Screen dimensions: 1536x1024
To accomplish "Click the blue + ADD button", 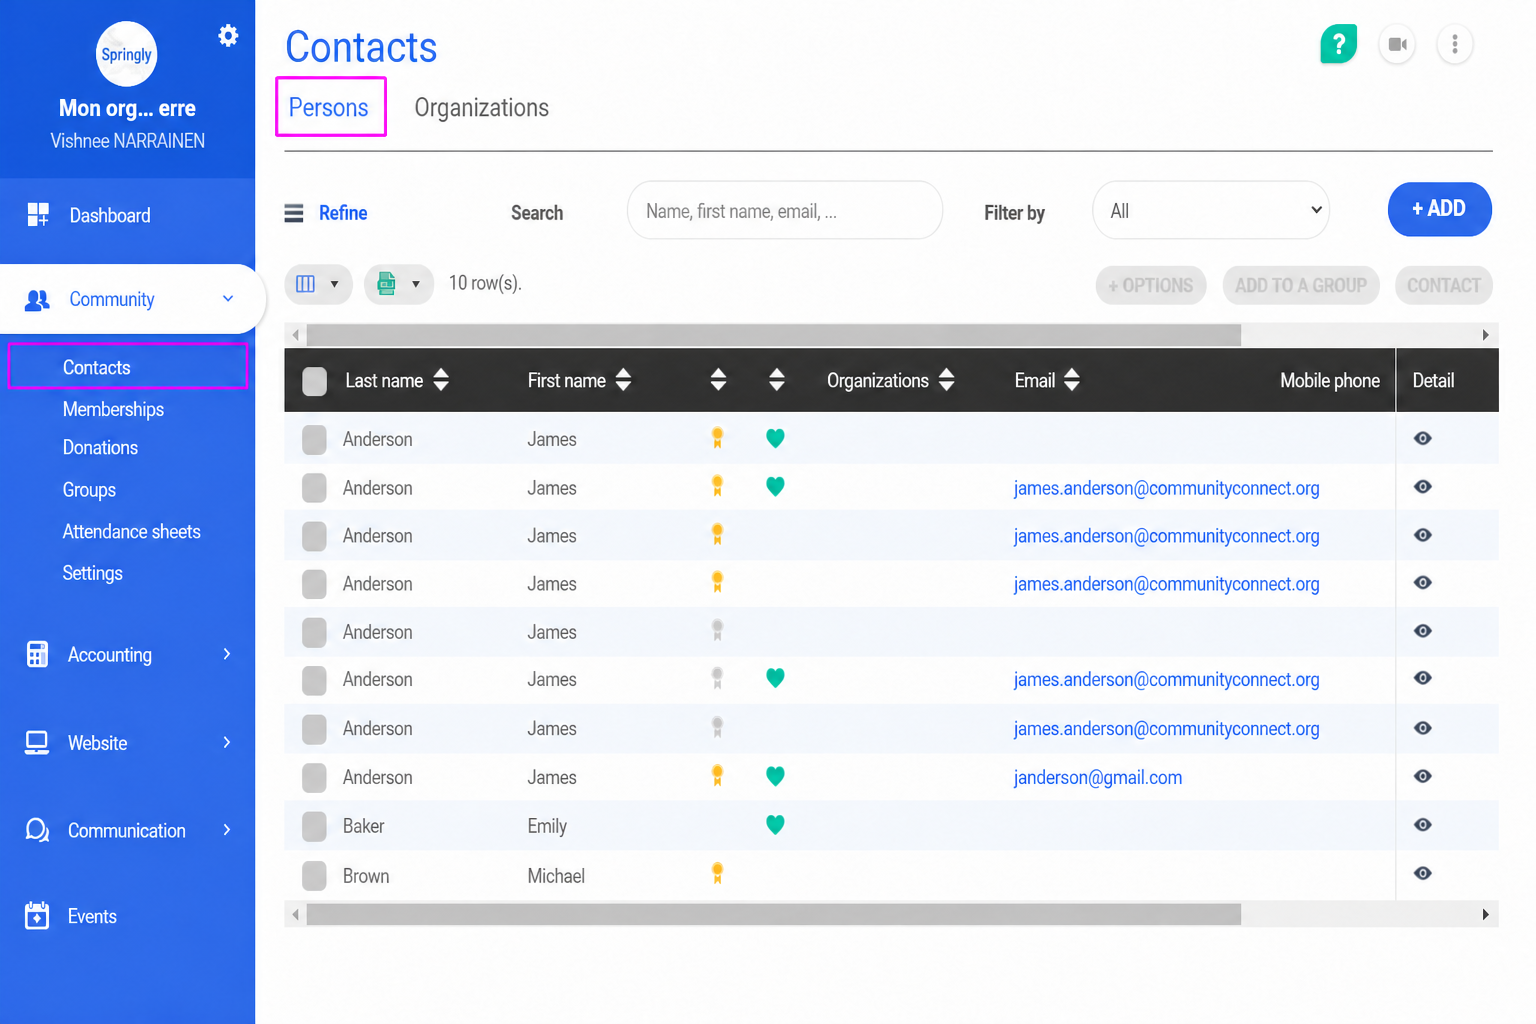I will [1439, 209].
